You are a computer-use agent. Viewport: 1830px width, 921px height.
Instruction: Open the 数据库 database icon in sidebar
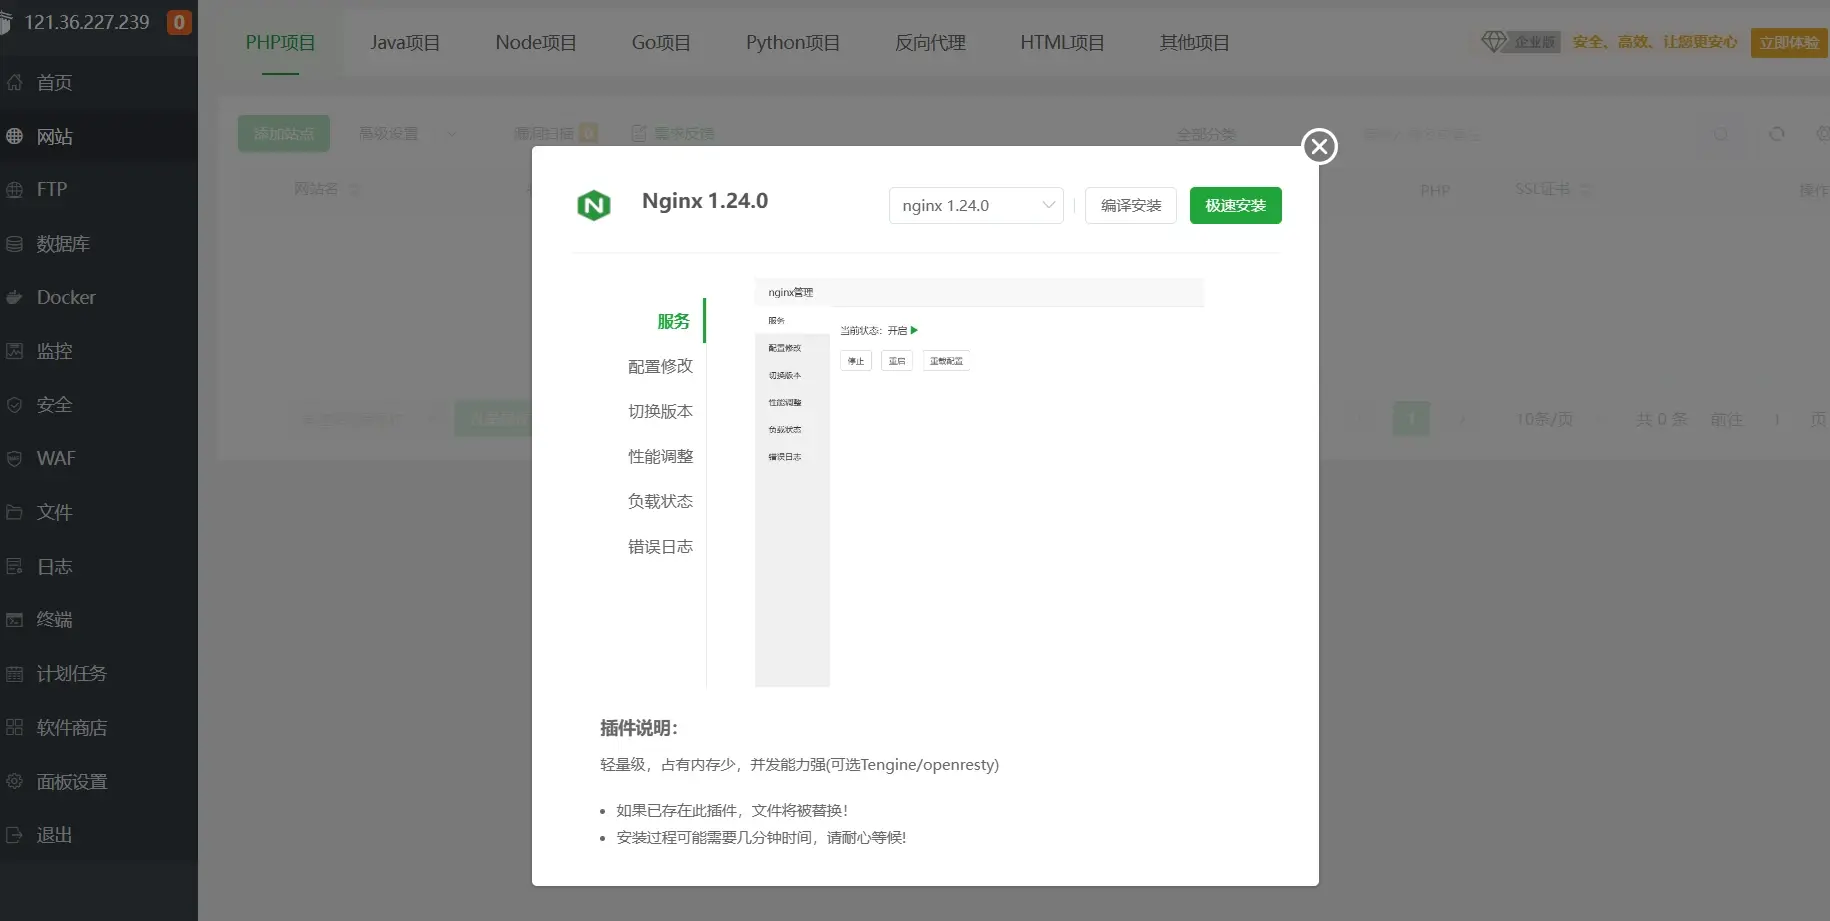coord(14,243)
